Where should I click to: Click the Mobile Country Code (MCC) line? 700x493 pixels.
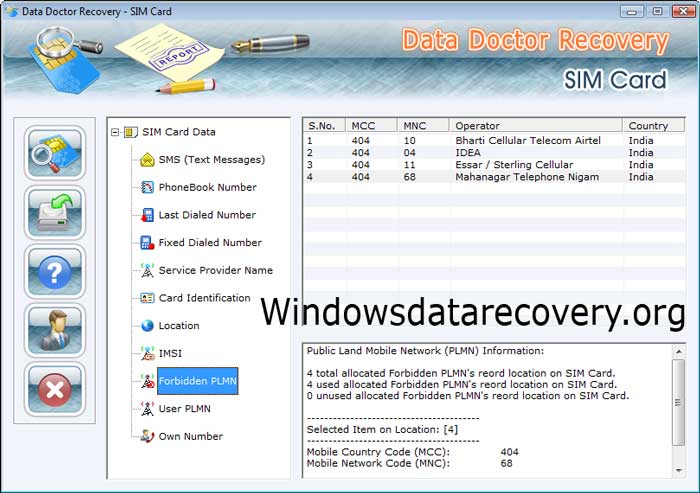pyautogui.click(x=412, y=452)
